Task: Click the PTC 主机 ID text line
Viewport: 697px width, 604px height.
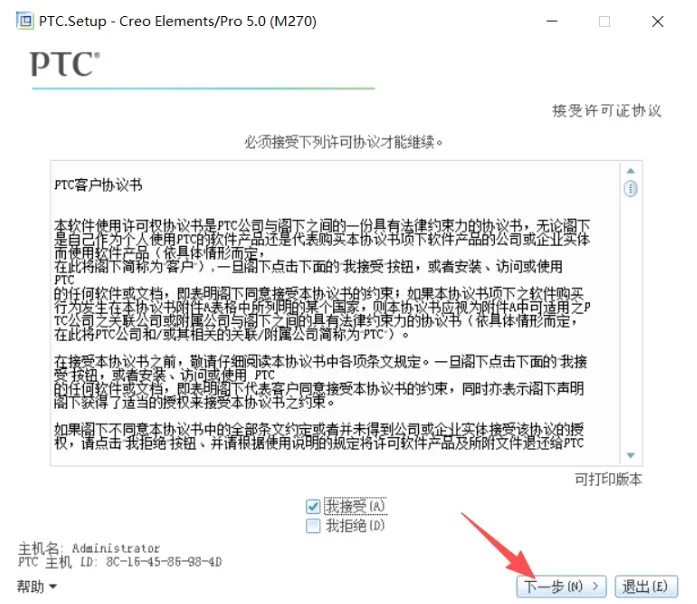Action: [120, 562]
